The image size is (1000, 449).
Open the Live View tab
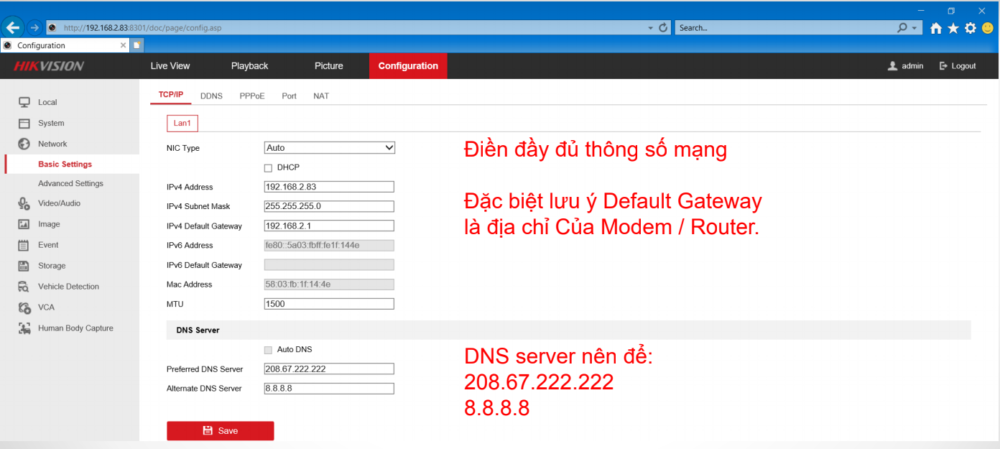coord(170,66)
